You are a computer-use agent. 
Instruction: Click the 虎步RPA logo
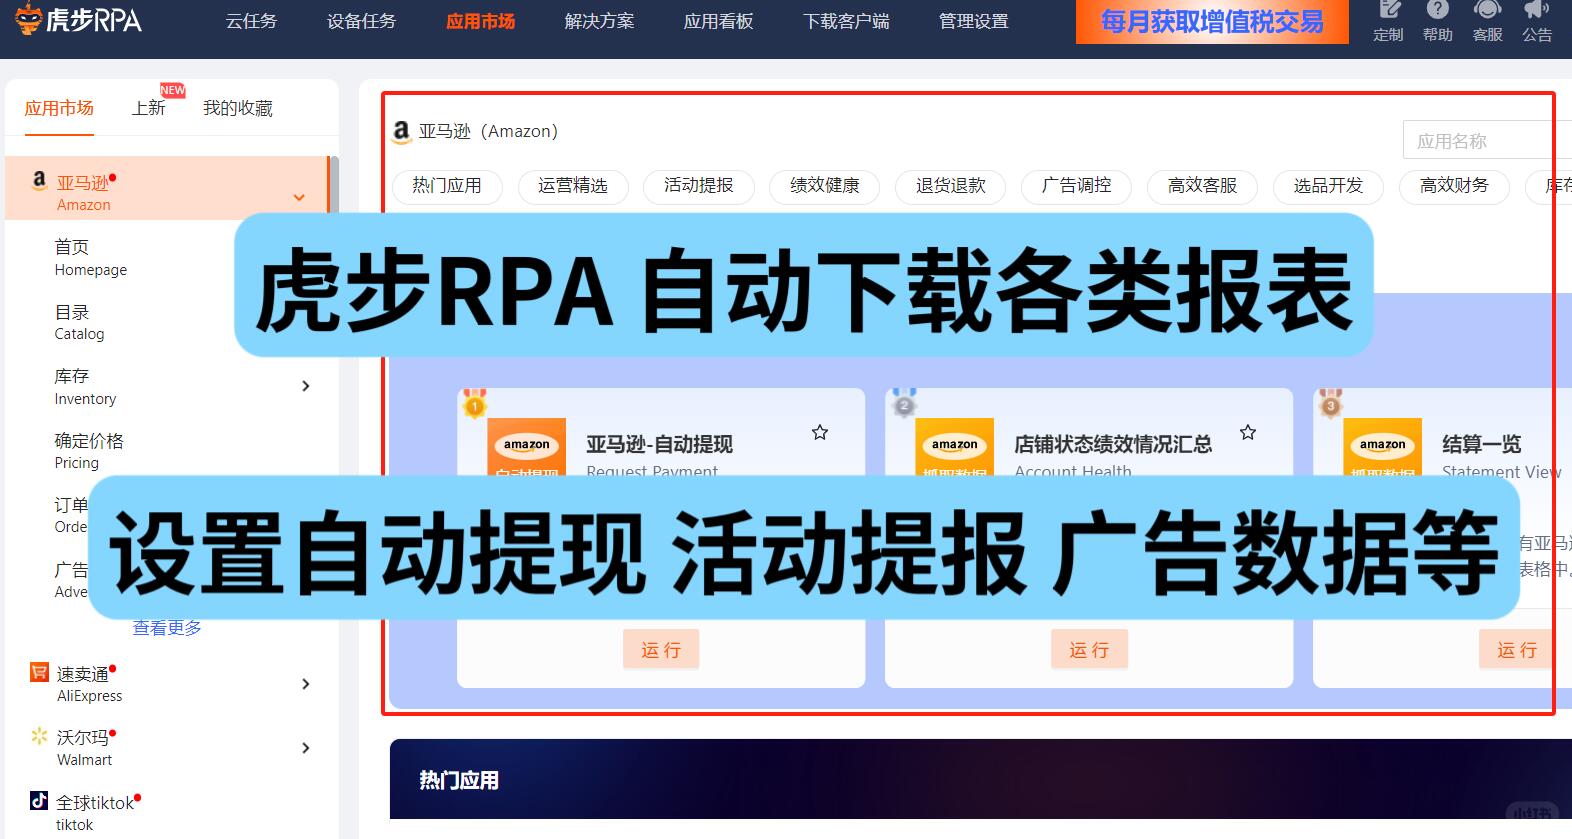click(78, 19)
